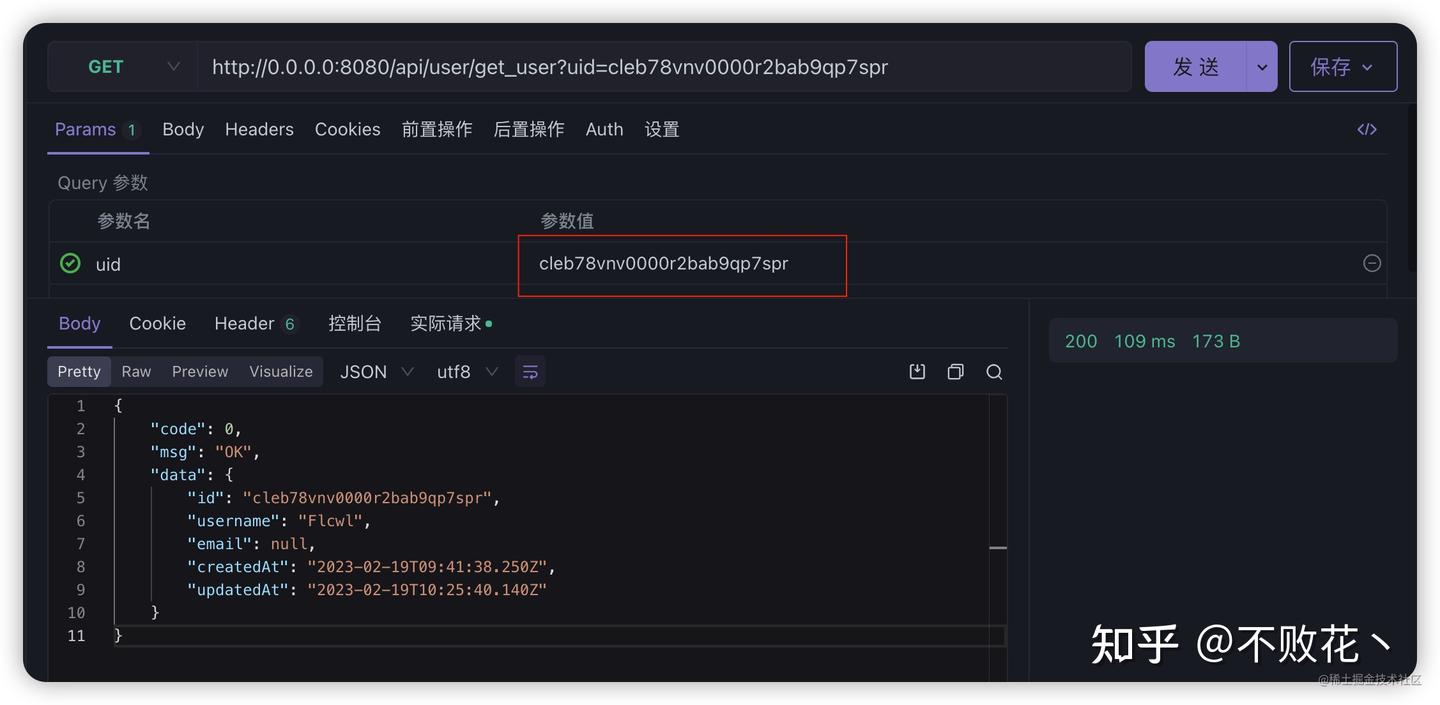Change the utf8 encoding dropdown
This screenshot has height=705, width=1440.
(x=467, y=372)
